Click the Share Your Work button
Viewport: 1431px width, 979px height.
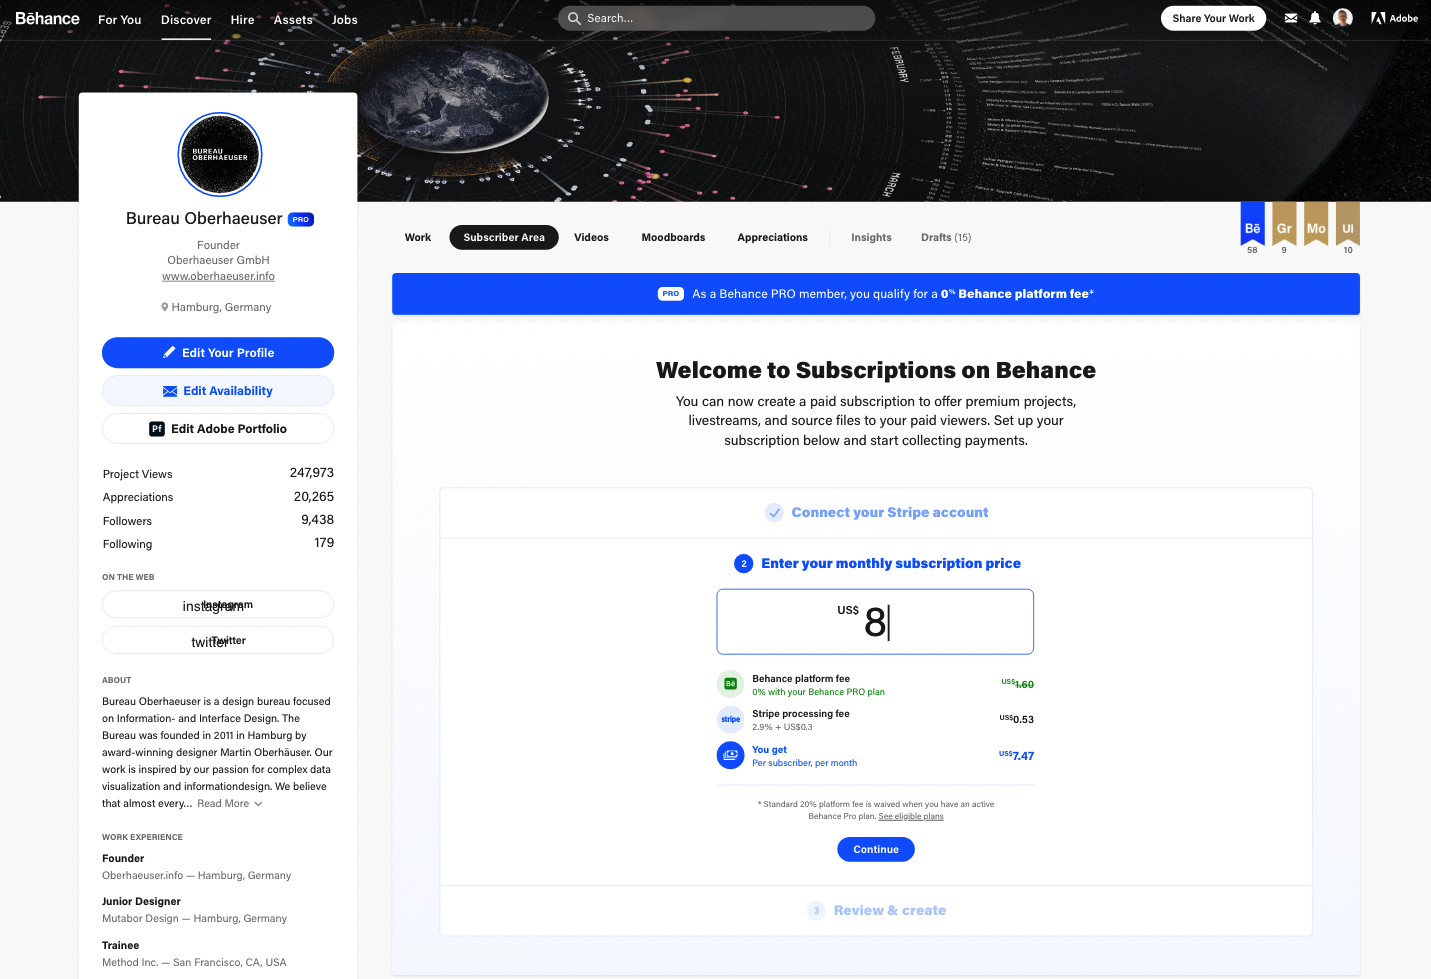pos(1213,18)
